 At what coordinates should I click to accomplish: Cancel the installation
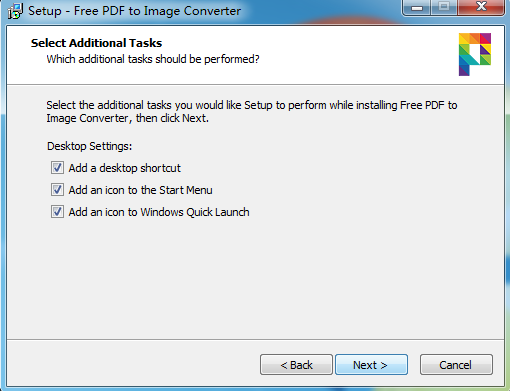pos(456,365)
